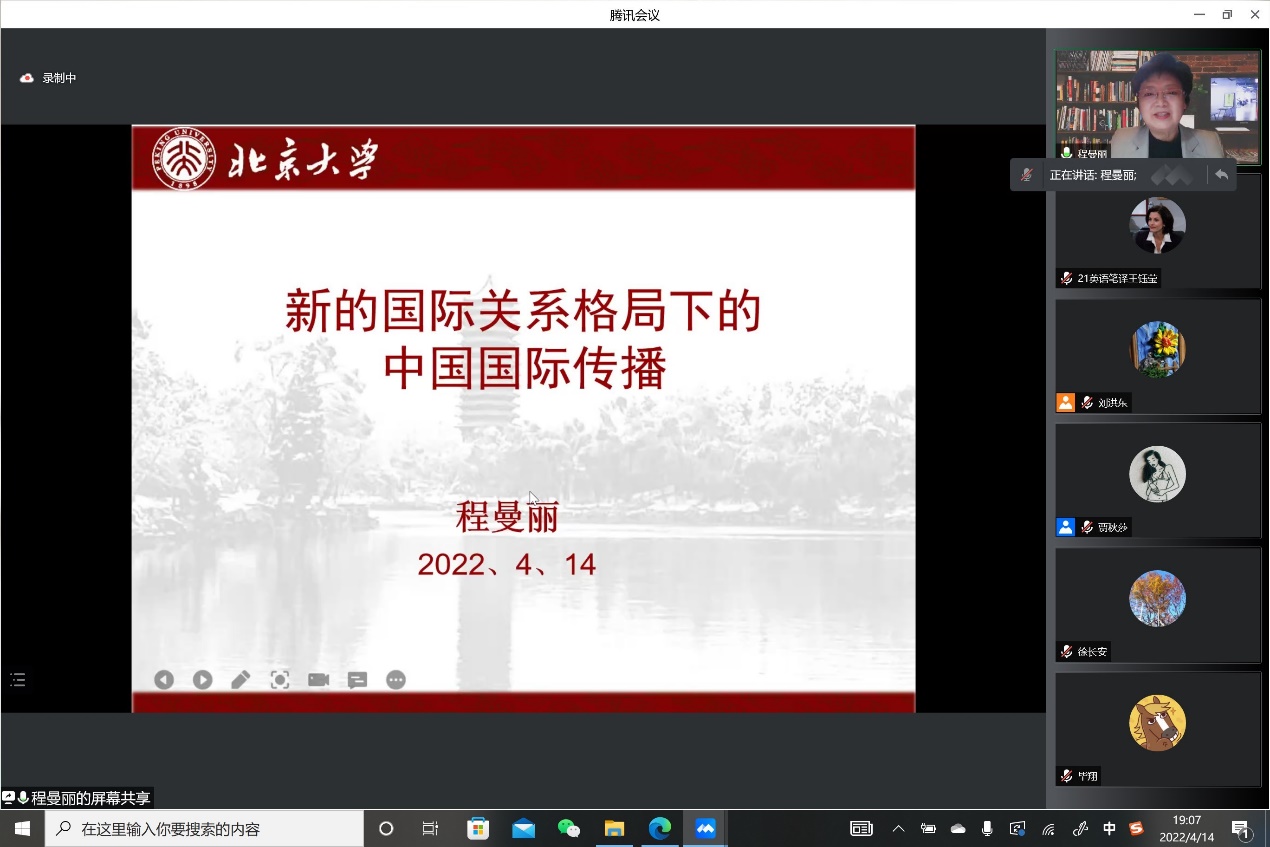Select participant tile labeled 徐长安
The width and height of the screenshot is (1270, 847).
[x=1158, y=604]
